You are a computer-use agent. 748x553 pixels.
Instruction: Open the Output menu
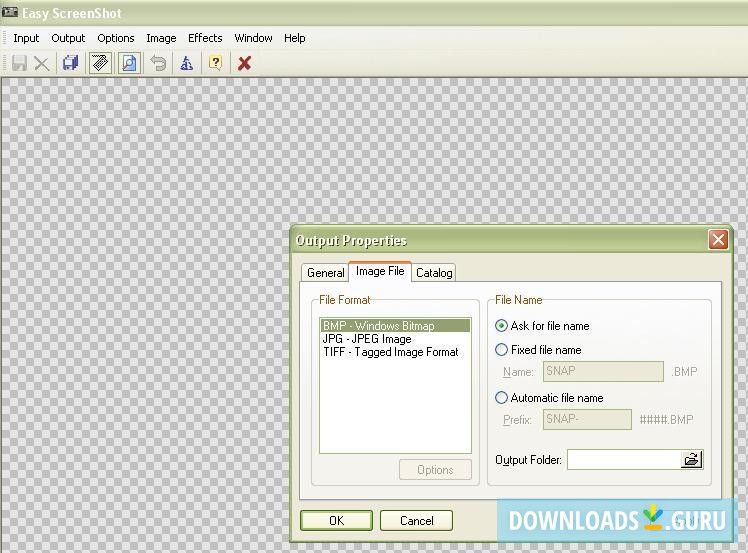click(x=68, y=38)
